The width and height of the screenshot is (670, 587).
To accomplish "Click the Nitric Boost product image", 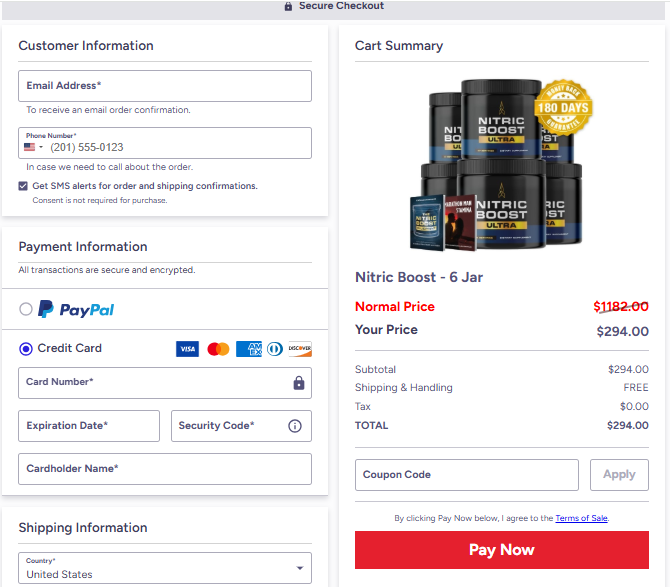I will click(496, 165).
